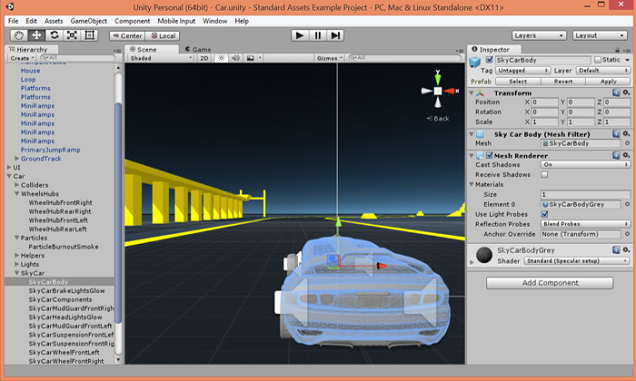This screenshot has width=636, height=381.
Task: Open the File menu
Action: click(x=13, y=21)
